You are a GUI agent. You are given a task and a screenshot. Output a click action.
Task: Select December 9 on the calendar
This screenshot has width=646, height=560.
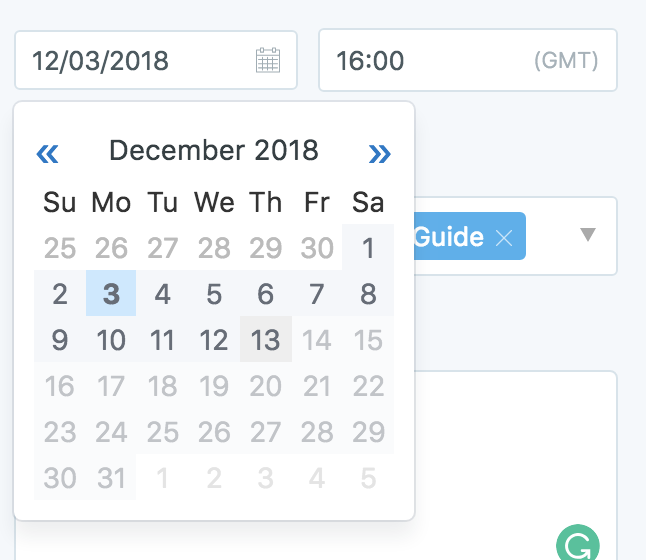[60, 340]
